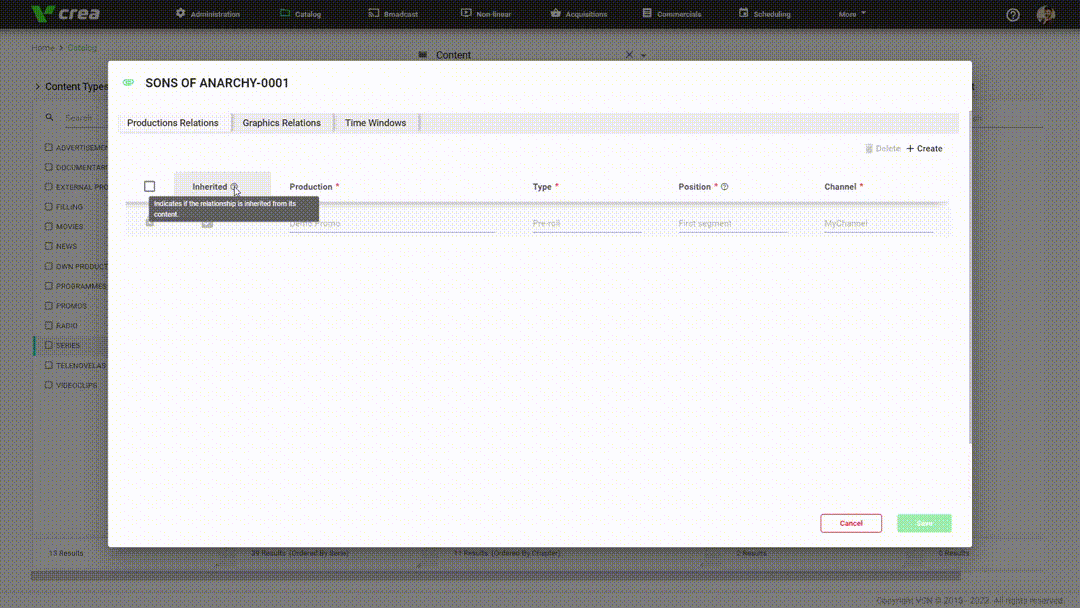Image resolution: width=1080 pixels, height=608 pixels.
Task: Toggle the Inherited checkbox in Demo Promo row
Action: (207, 223)
